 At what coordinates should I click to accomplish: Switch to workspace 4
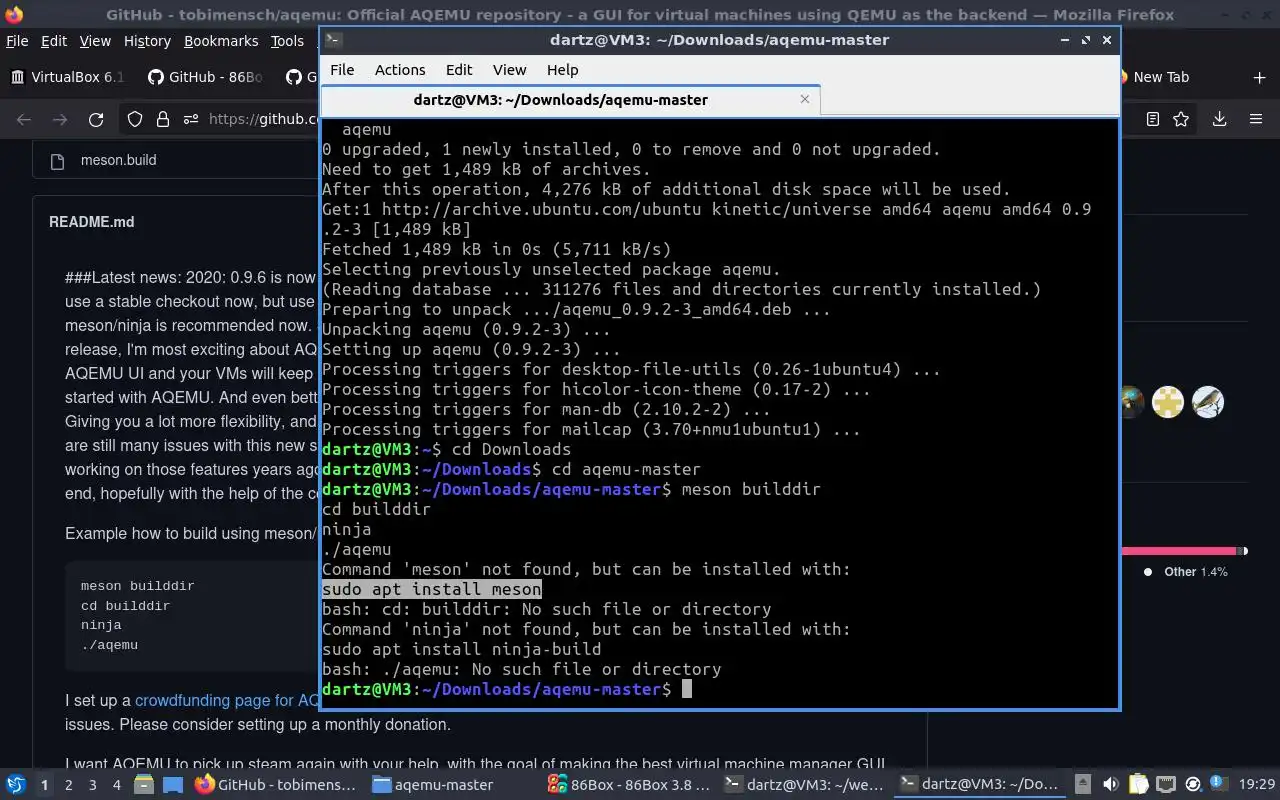[117, 785]
